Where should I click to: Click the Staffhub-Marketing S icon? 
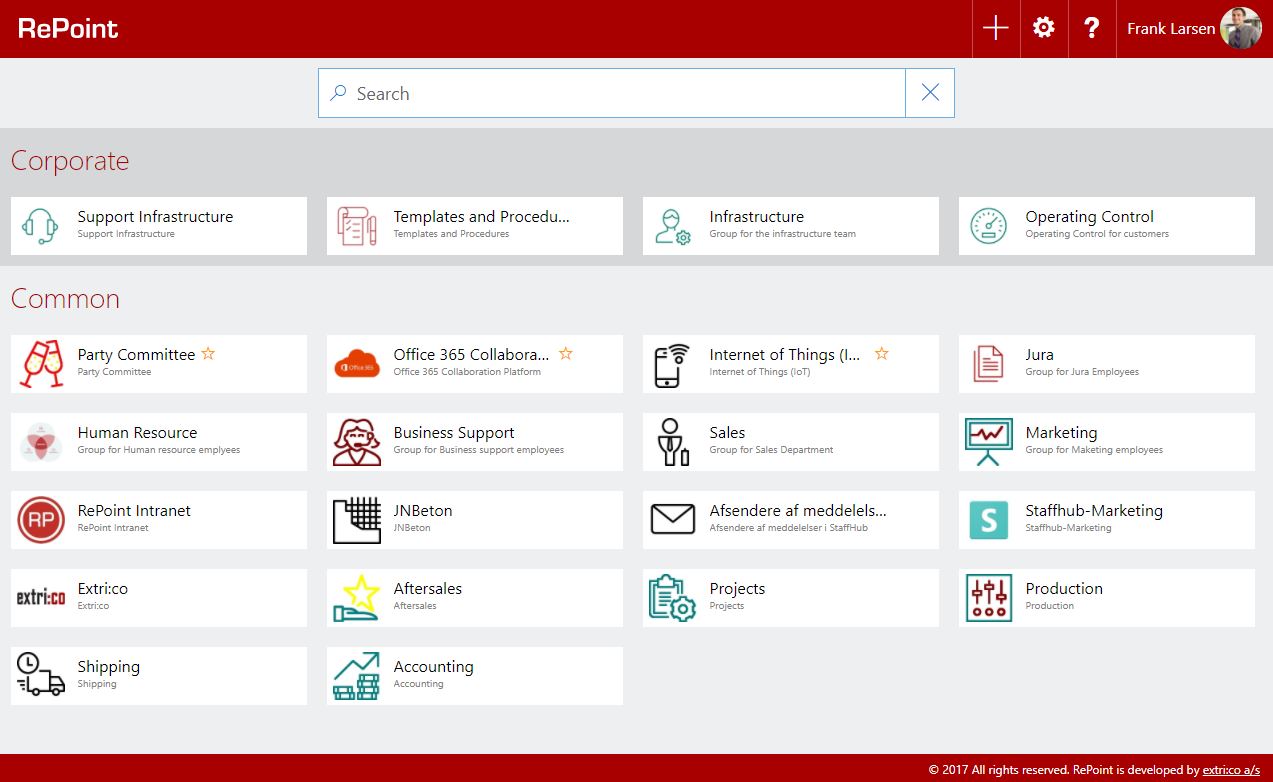(x=989, y=520)
